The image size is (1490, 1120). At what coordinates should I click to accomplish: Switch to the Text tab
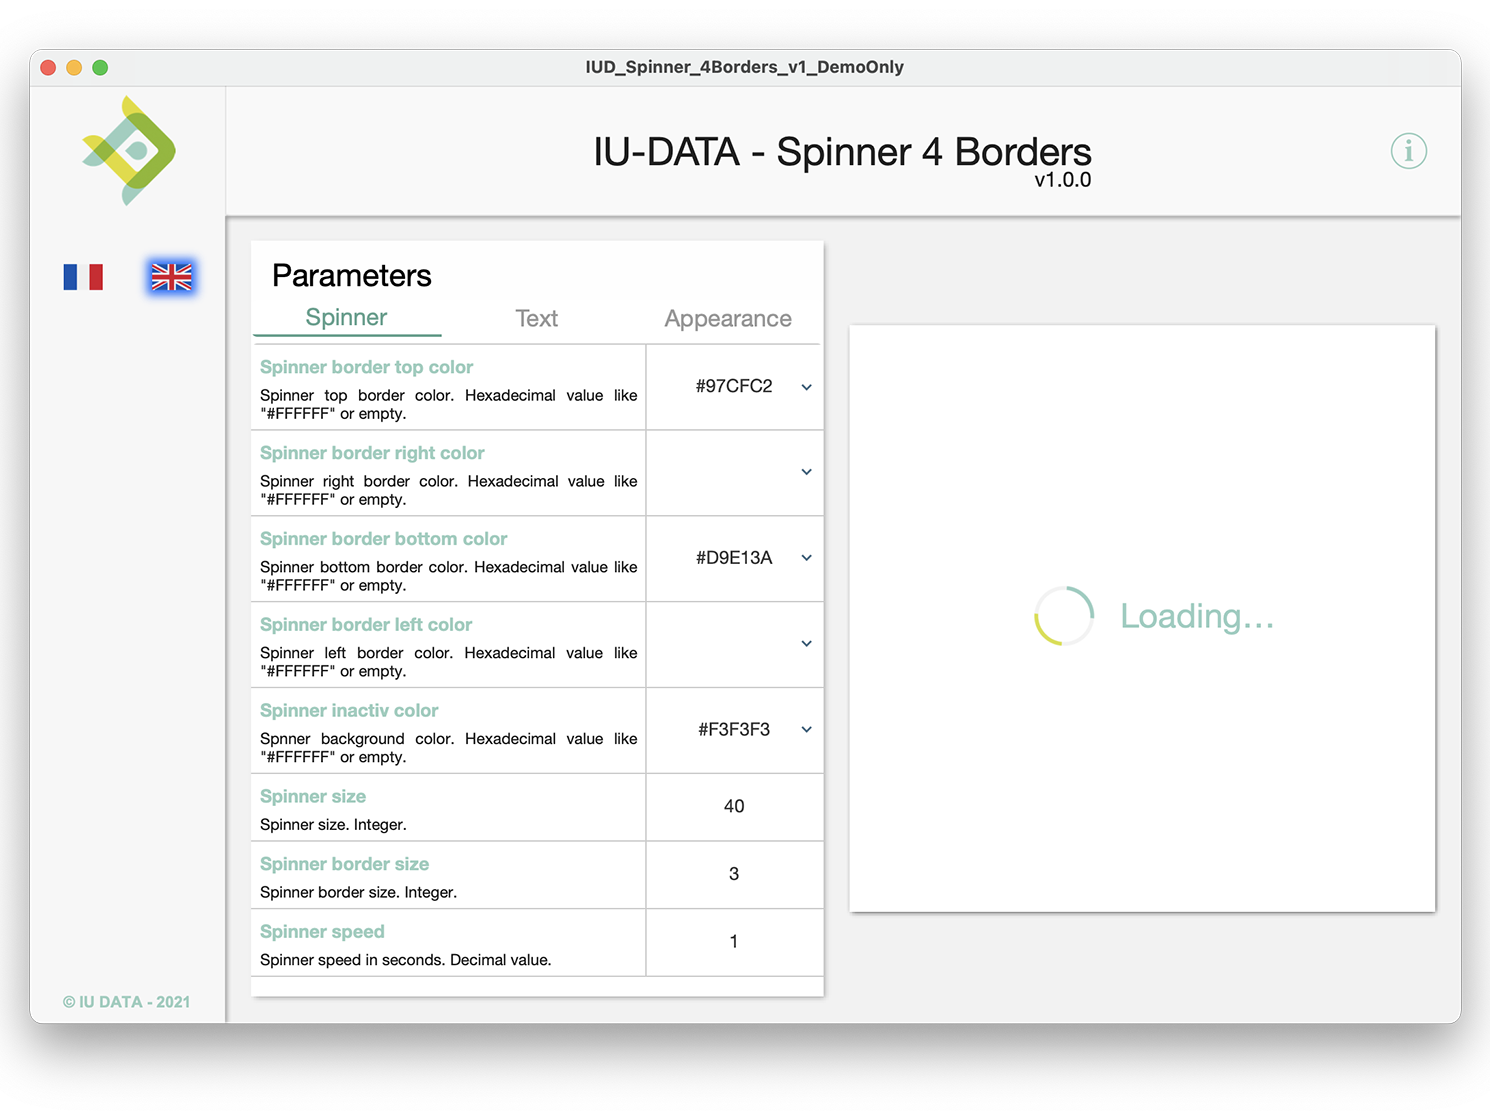536,318
